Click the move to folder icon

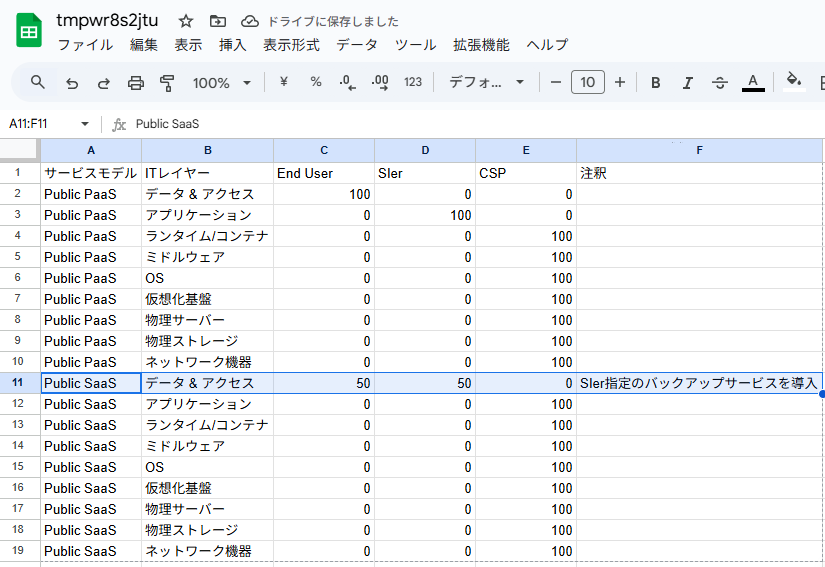coord(217,21)
